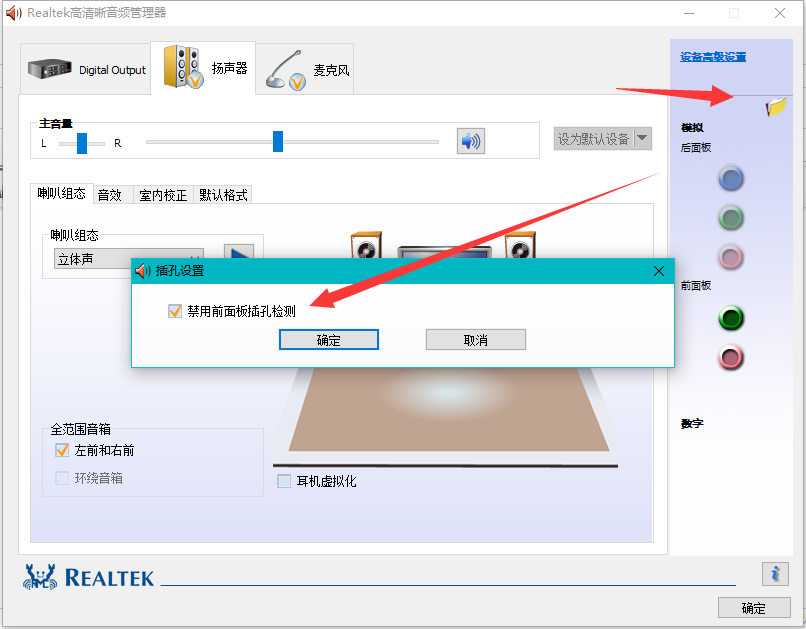Mute output with the main volume speaker icon
Image resolution: width=806 pixels, height=629 pixels.
click(x=470, y=140)
